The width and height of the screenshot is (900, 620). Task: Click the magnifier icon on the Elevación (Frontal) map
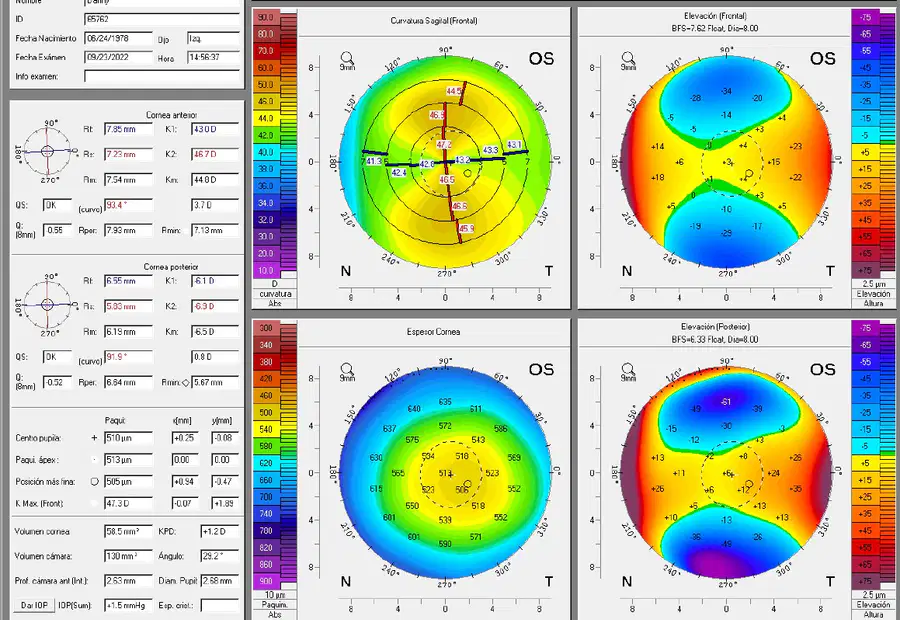click(628, 57)
